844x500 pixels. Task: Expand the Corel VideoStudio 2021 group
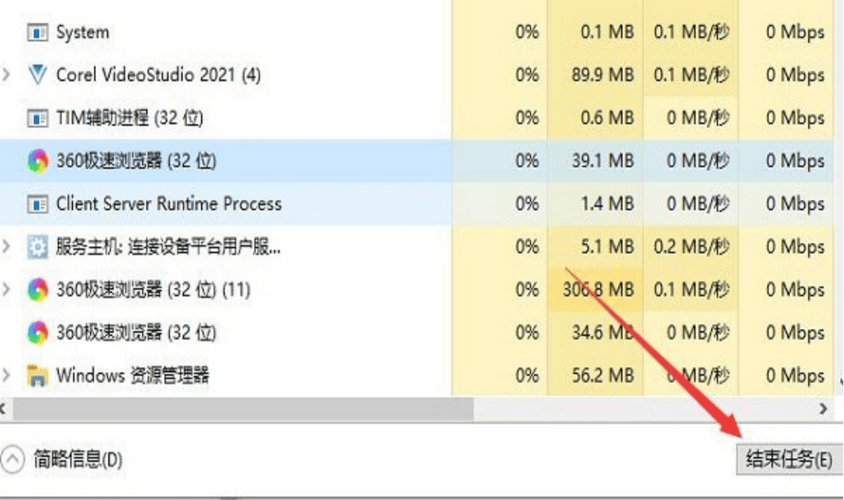[x=6, y=75]
